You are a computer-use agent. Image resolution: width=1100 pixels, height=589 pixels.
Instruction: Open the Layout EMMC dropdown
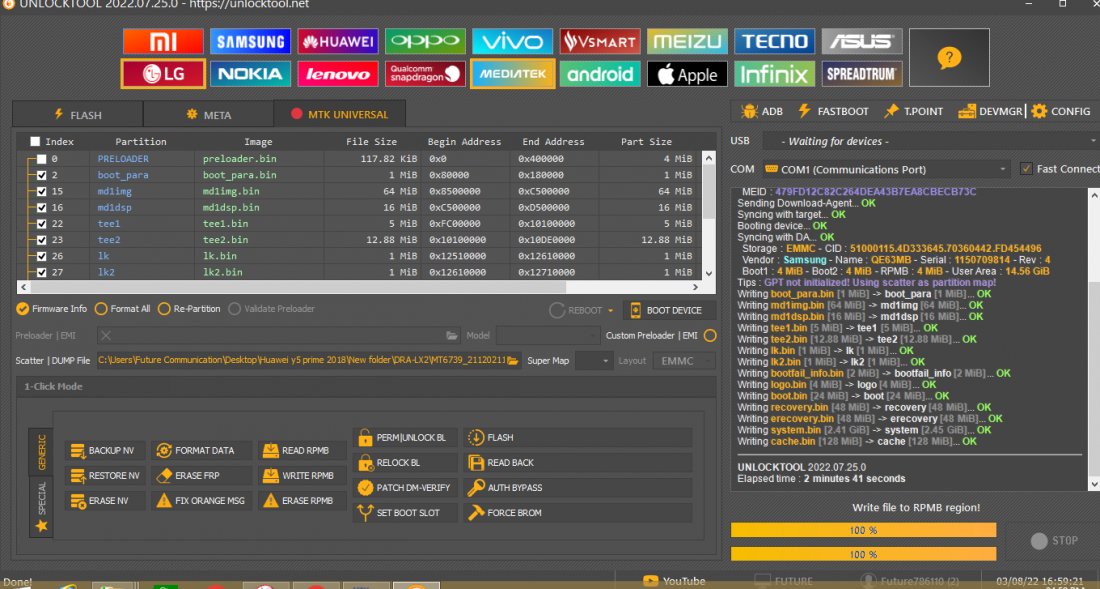click(x=683, y=361)
